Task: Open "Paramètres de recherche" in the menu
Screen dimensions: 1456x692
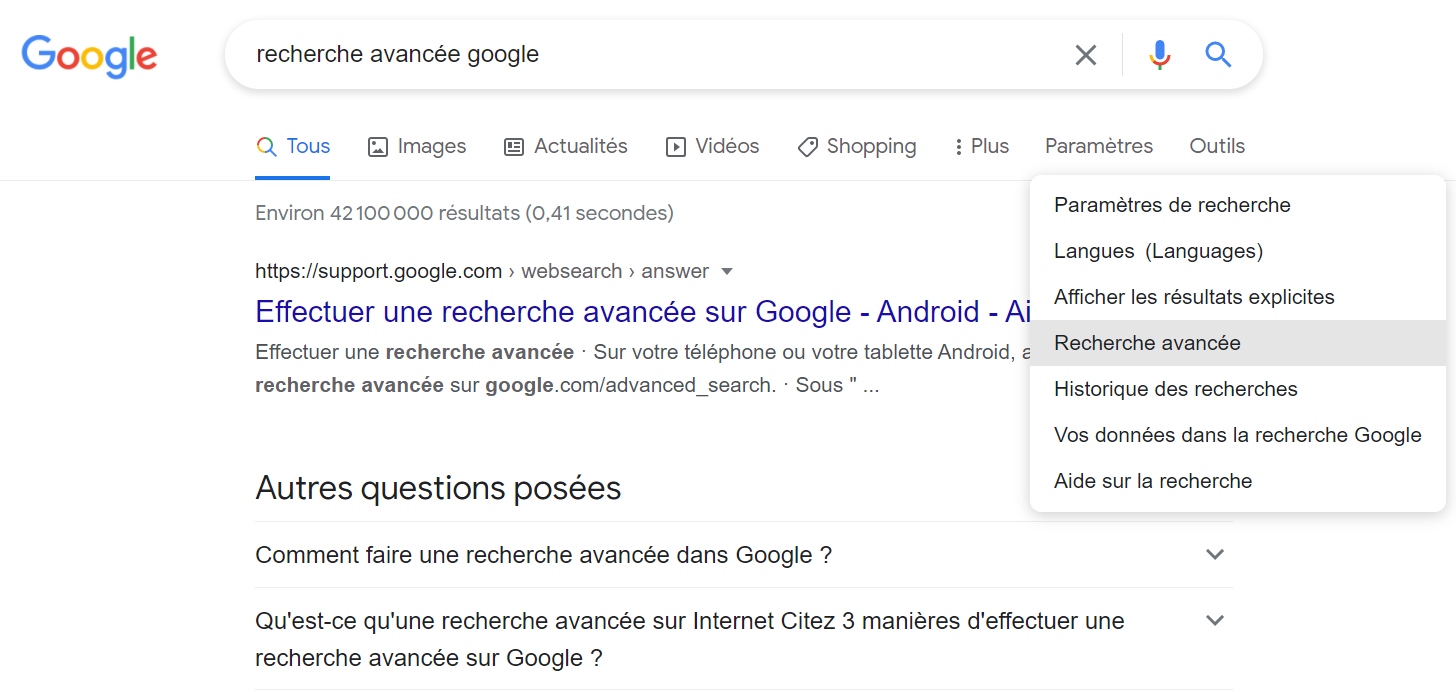Action: click(x=1172, y=205)
